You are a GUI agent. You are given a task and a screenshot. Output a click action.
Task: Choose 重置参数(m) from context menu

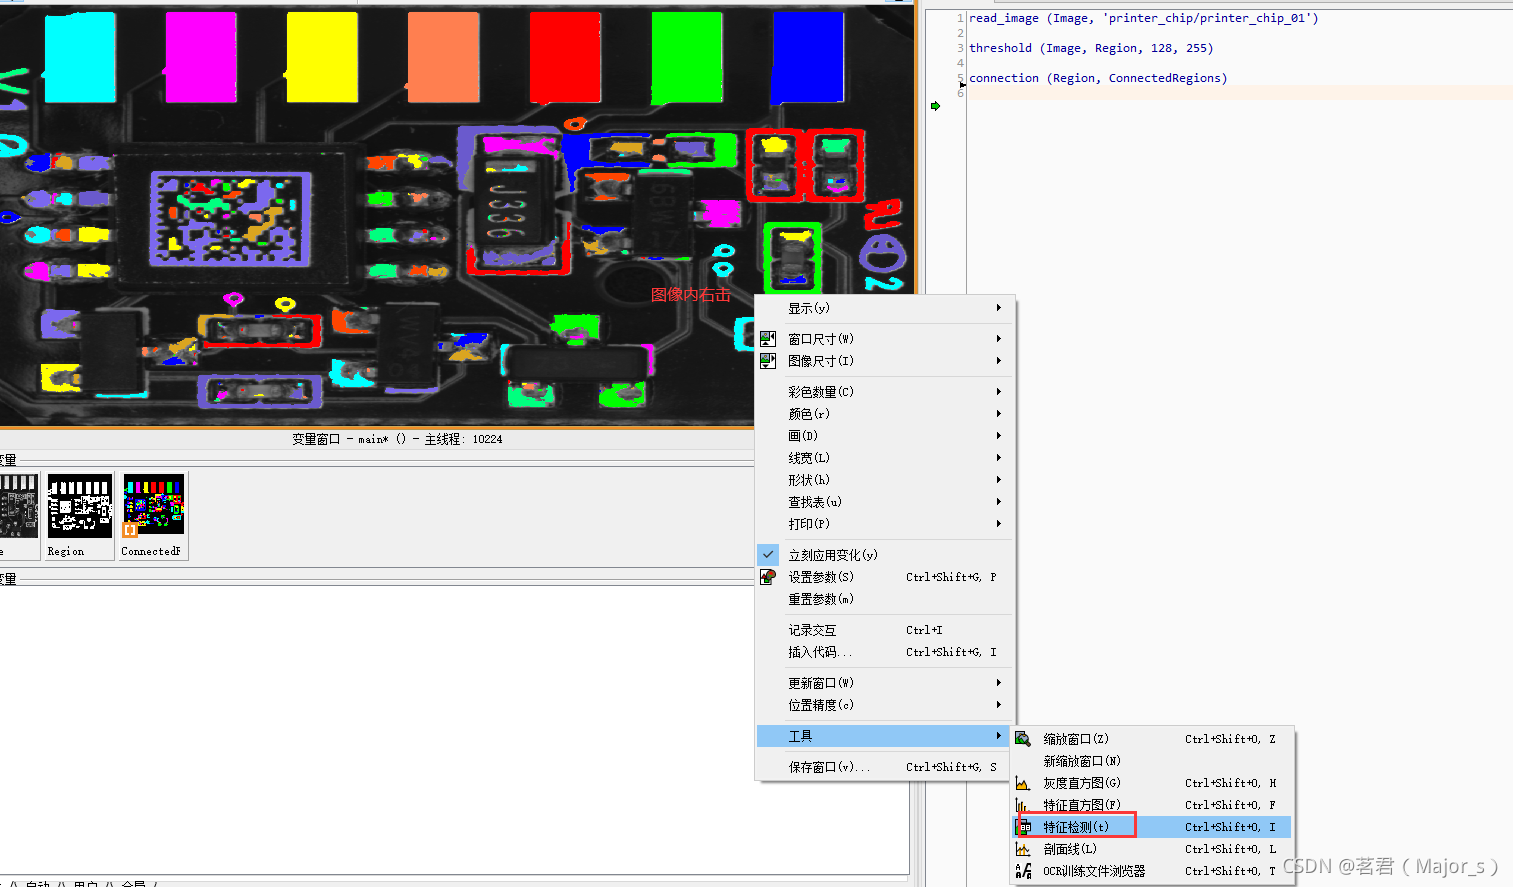[x=885, y=599]
